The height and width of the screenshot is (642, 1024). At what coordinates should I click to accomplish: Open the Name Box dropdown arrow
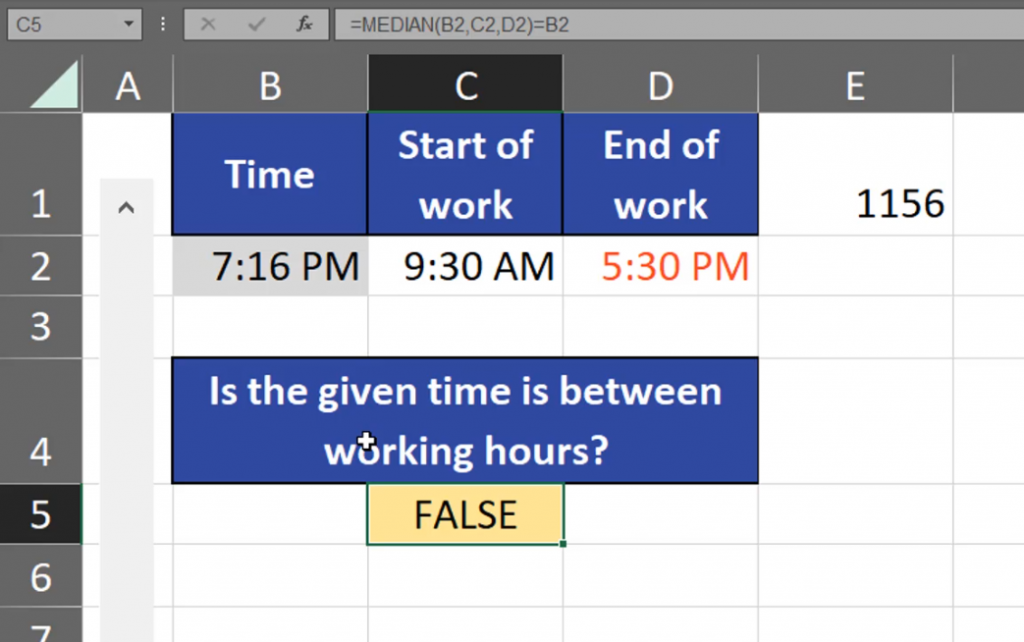[x=129, y=24]
